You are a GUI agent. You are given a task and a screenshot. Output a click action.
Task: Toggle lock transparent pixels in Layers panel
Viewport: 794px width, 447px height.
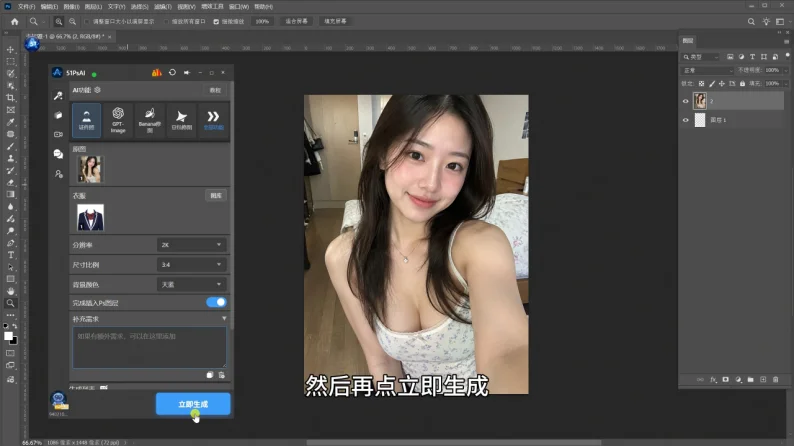click(x=701, y=84)
